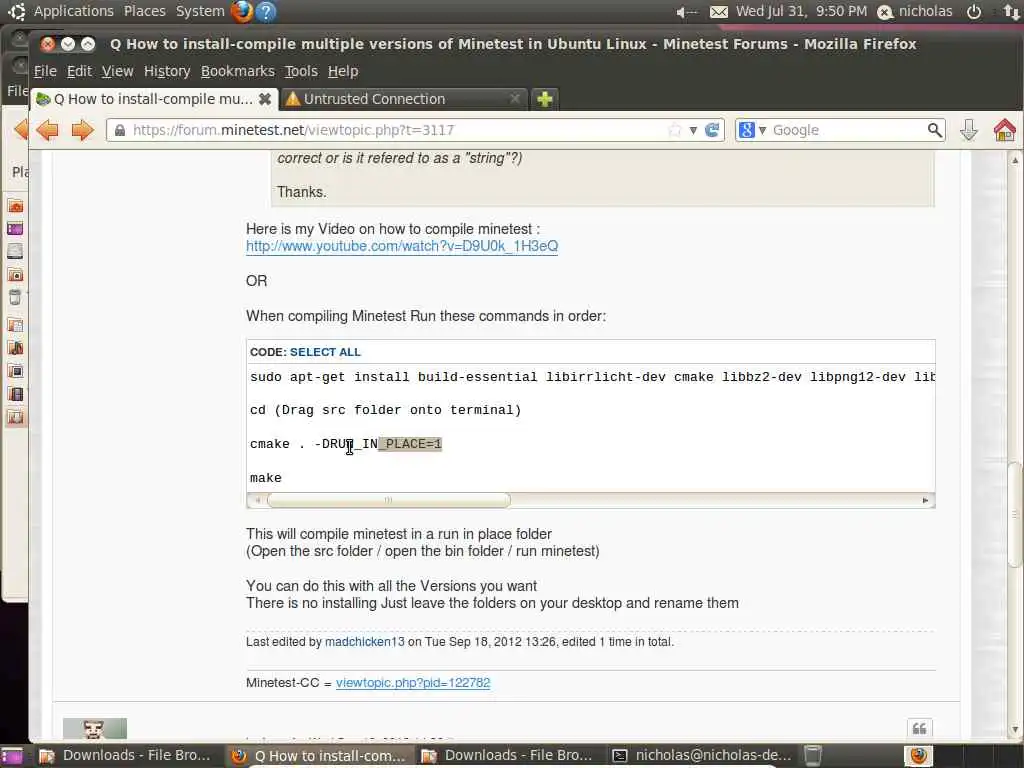Viewport: 1024px width, 768px height.
Task: Click 'cd (Drag src folder onto terminal)' line
Action: [385, 410]
